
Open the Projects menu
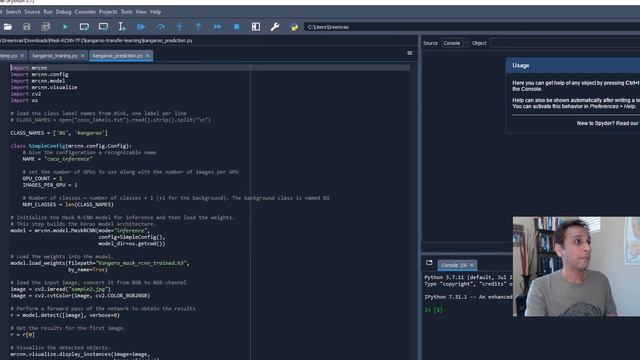[x=108, y=12]
